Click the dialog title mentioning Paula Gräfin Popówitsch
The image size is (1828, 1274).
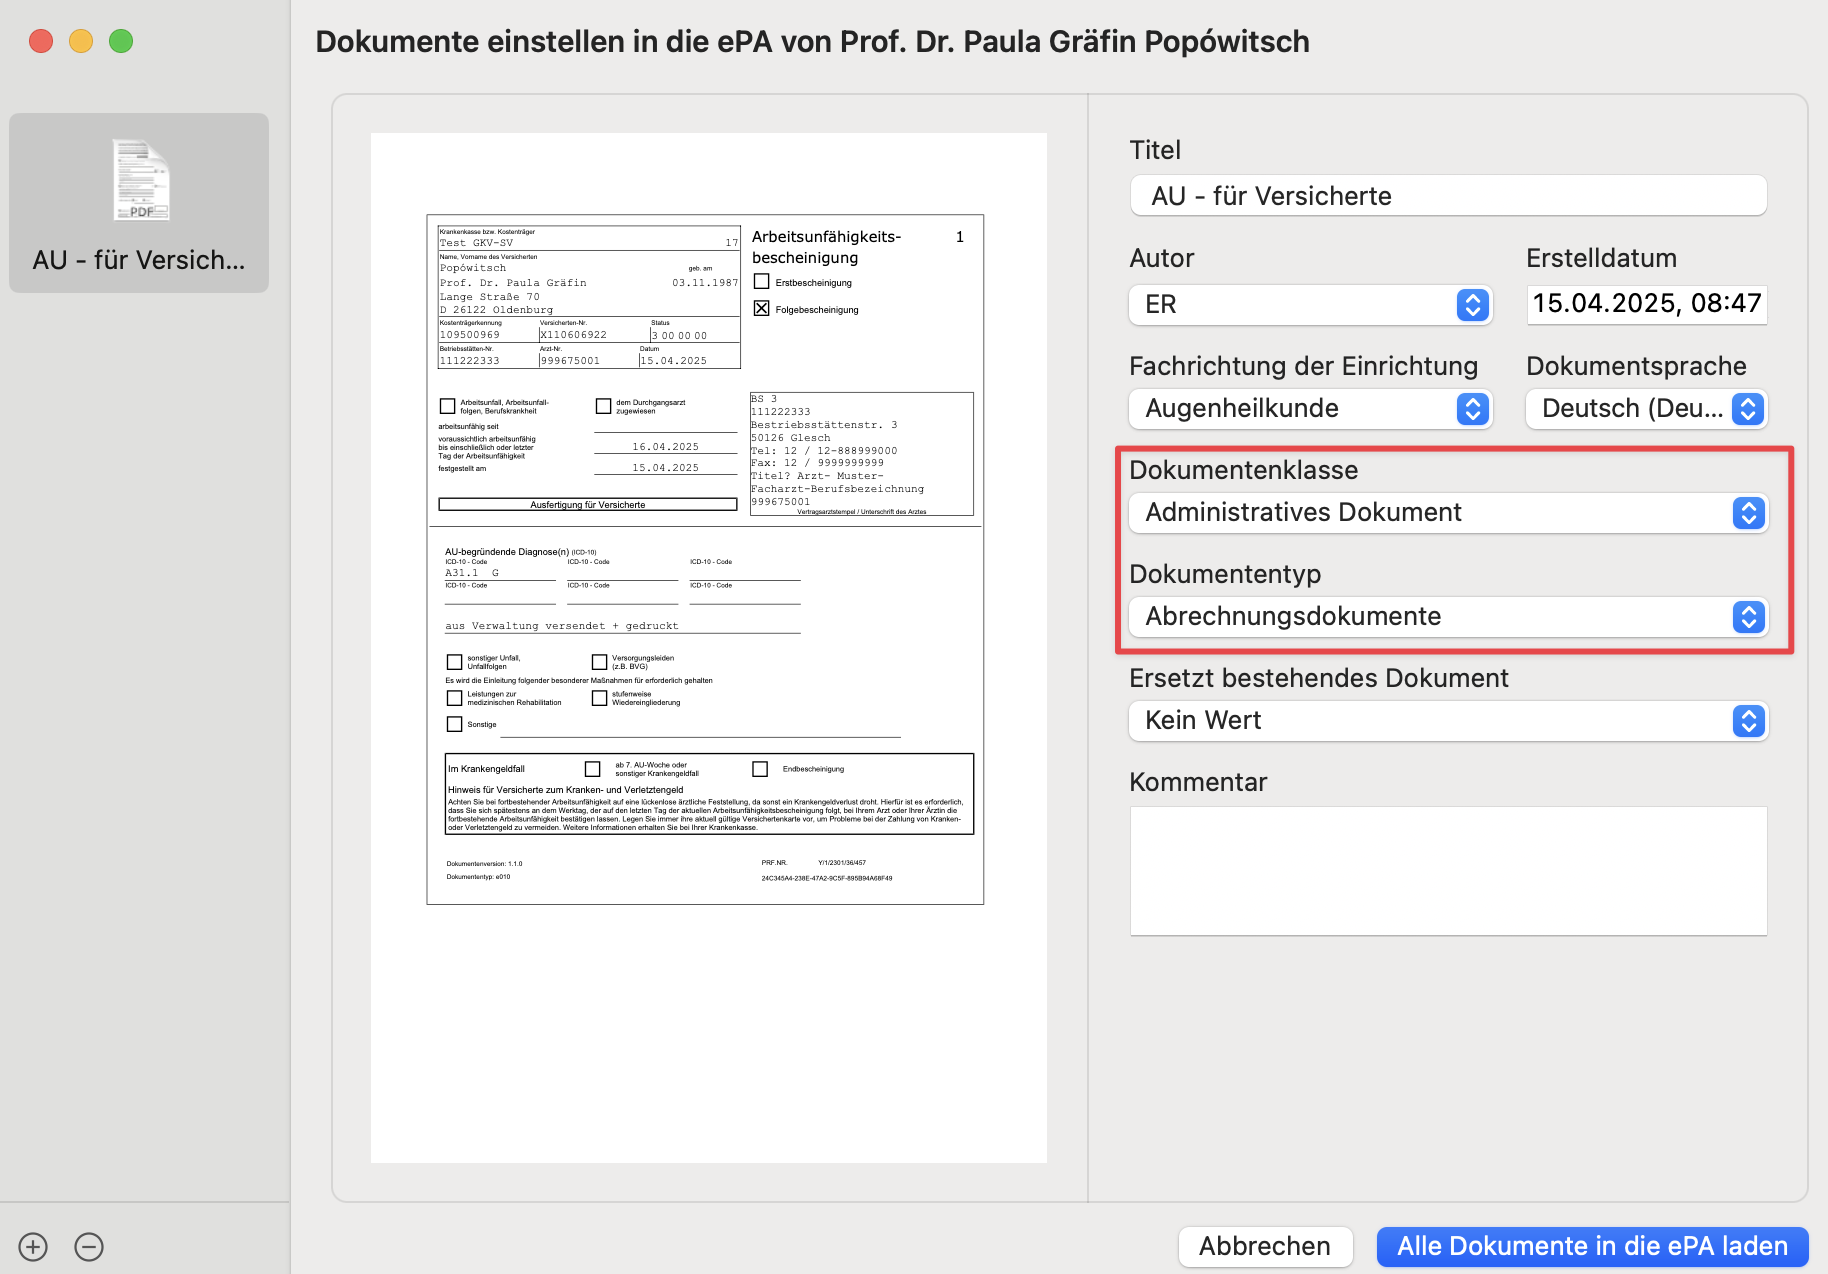pos(812,42)
